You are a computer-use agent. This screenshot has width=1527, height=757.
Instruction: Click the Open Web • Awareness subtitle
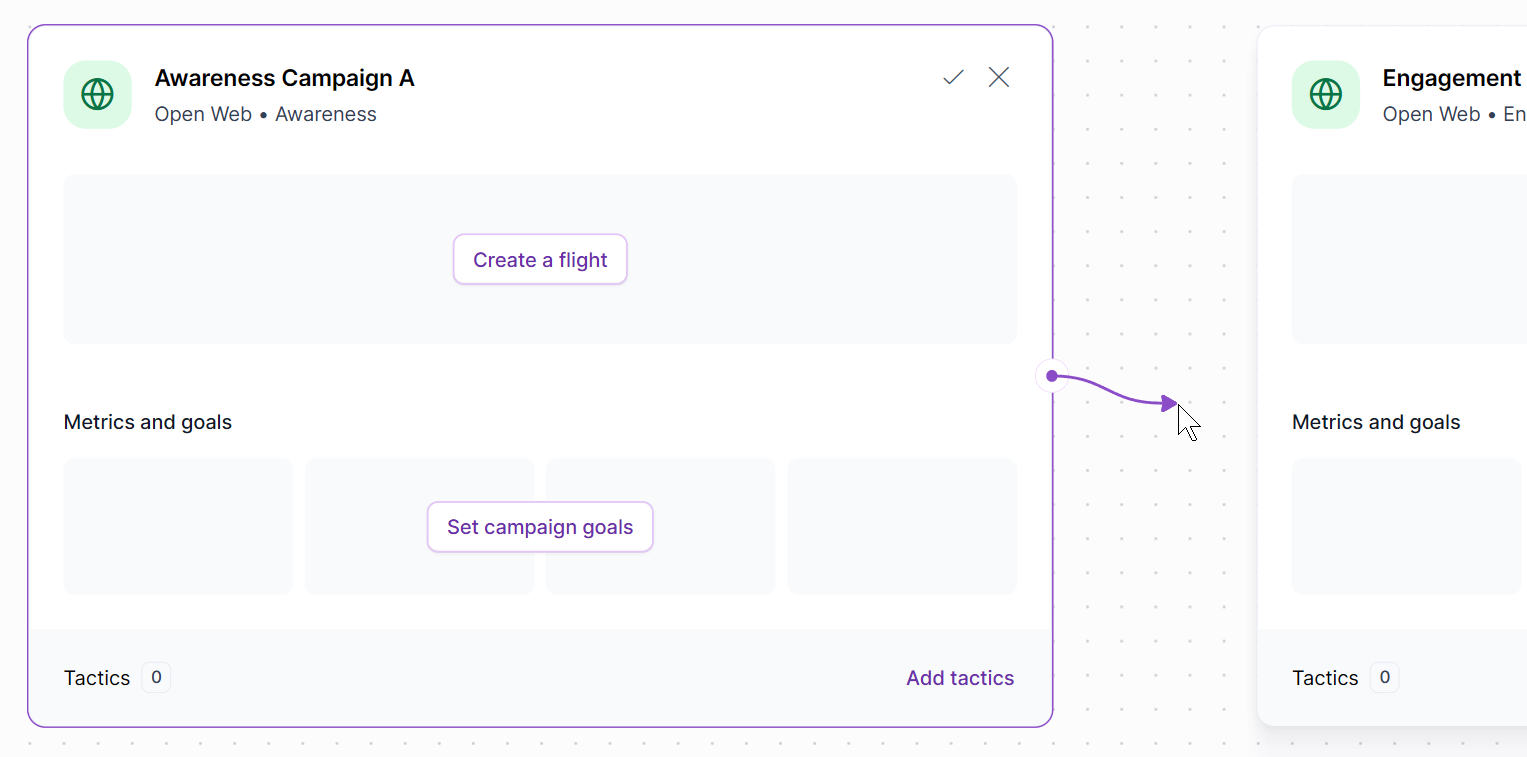265,114
